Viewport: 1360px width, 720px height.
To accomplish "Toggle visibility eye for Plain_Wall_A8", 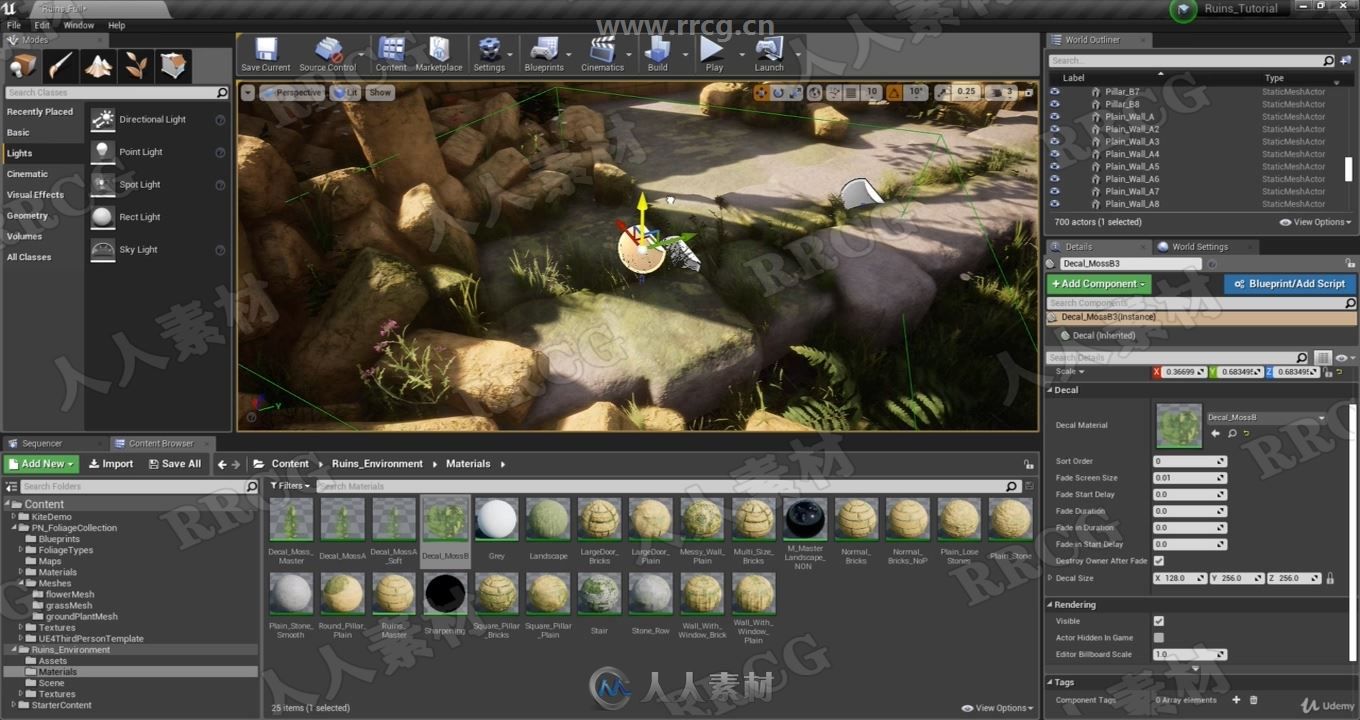I will 1054,204.
